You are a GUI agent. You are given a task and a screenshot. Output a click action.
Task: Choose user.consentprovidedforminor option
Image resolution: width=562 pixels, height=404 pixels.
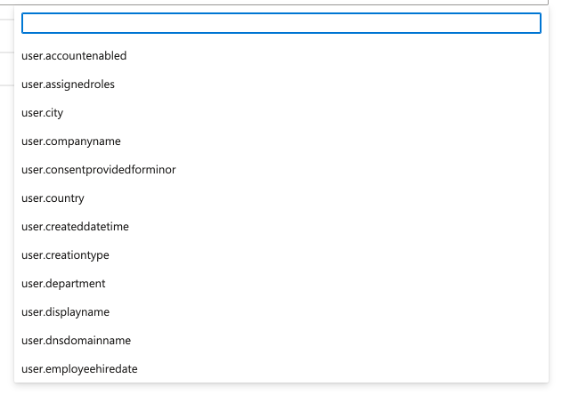click(x=281, y=170)
